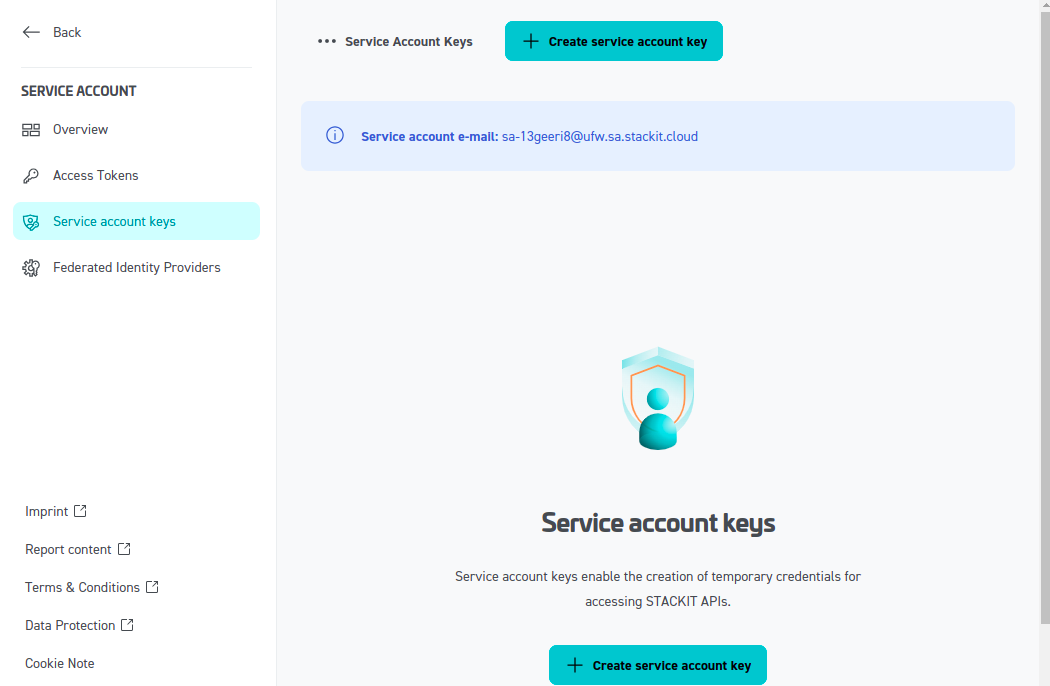Click the Report content external-link icon
The height and width of the screenshot is (686, 1050).
click(124, 549)
